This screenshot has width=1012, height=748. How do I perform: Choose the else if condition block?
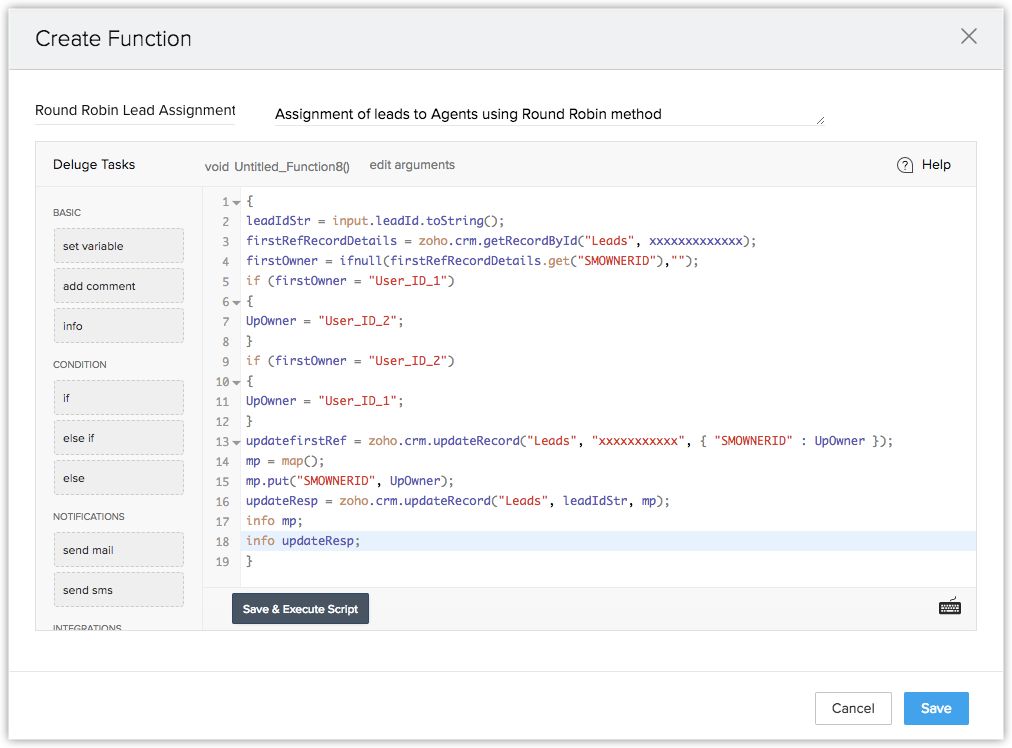tap(118, 438)
